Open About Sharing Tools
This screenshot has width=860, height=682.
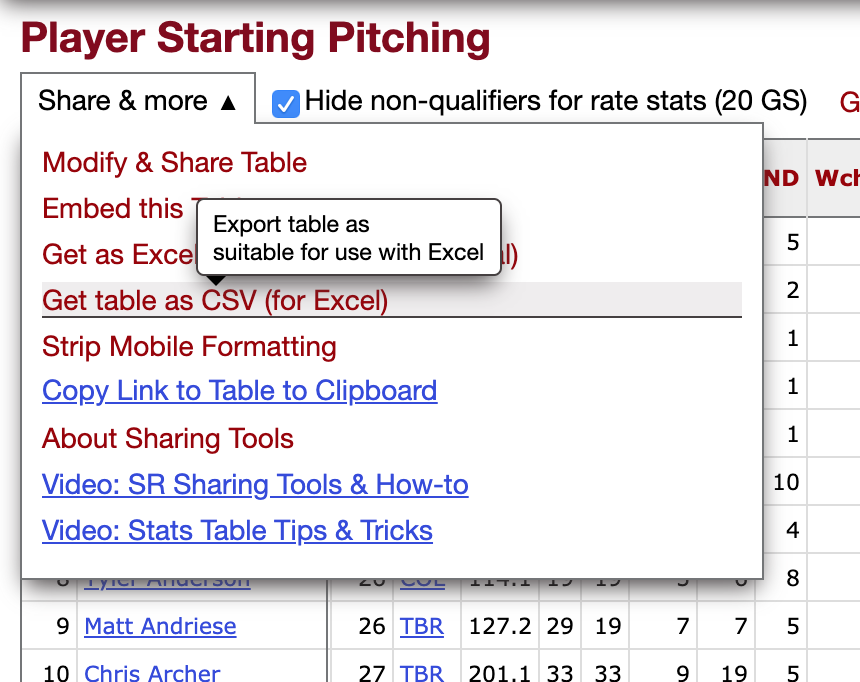168,438
